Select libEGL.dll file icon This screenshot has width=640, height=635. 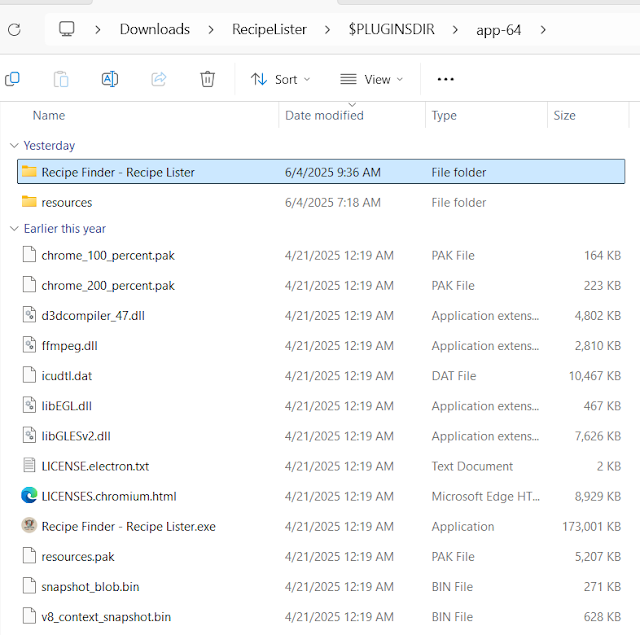point(29,405)
